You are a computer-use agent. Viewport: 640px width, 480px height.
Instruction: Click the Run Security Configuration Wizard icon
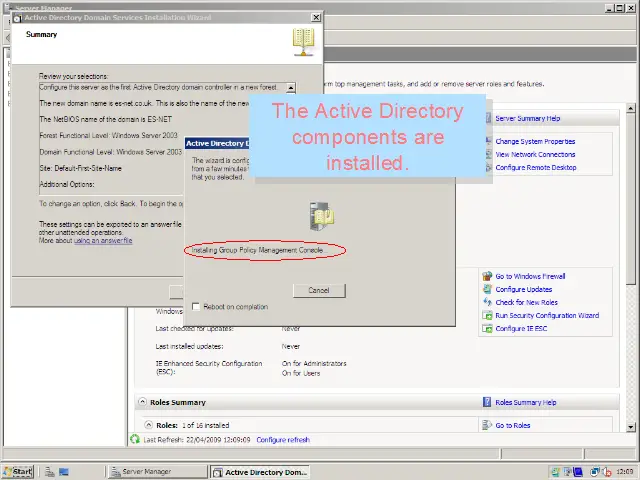[x=487, y=316]
